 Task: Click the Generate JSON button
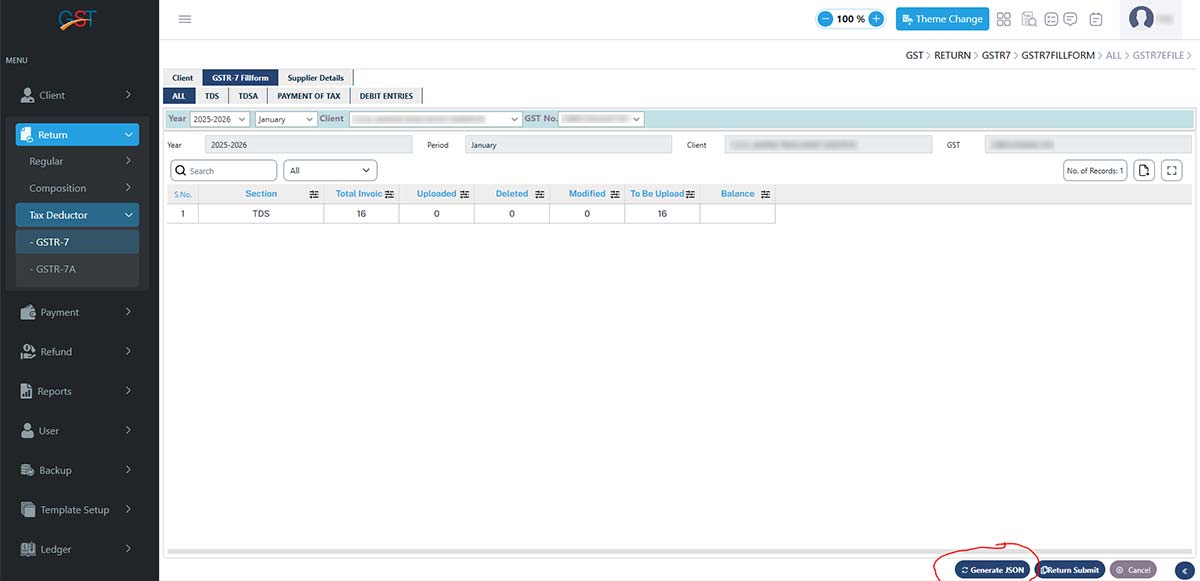pyautogui.click(x=992, y=570)
